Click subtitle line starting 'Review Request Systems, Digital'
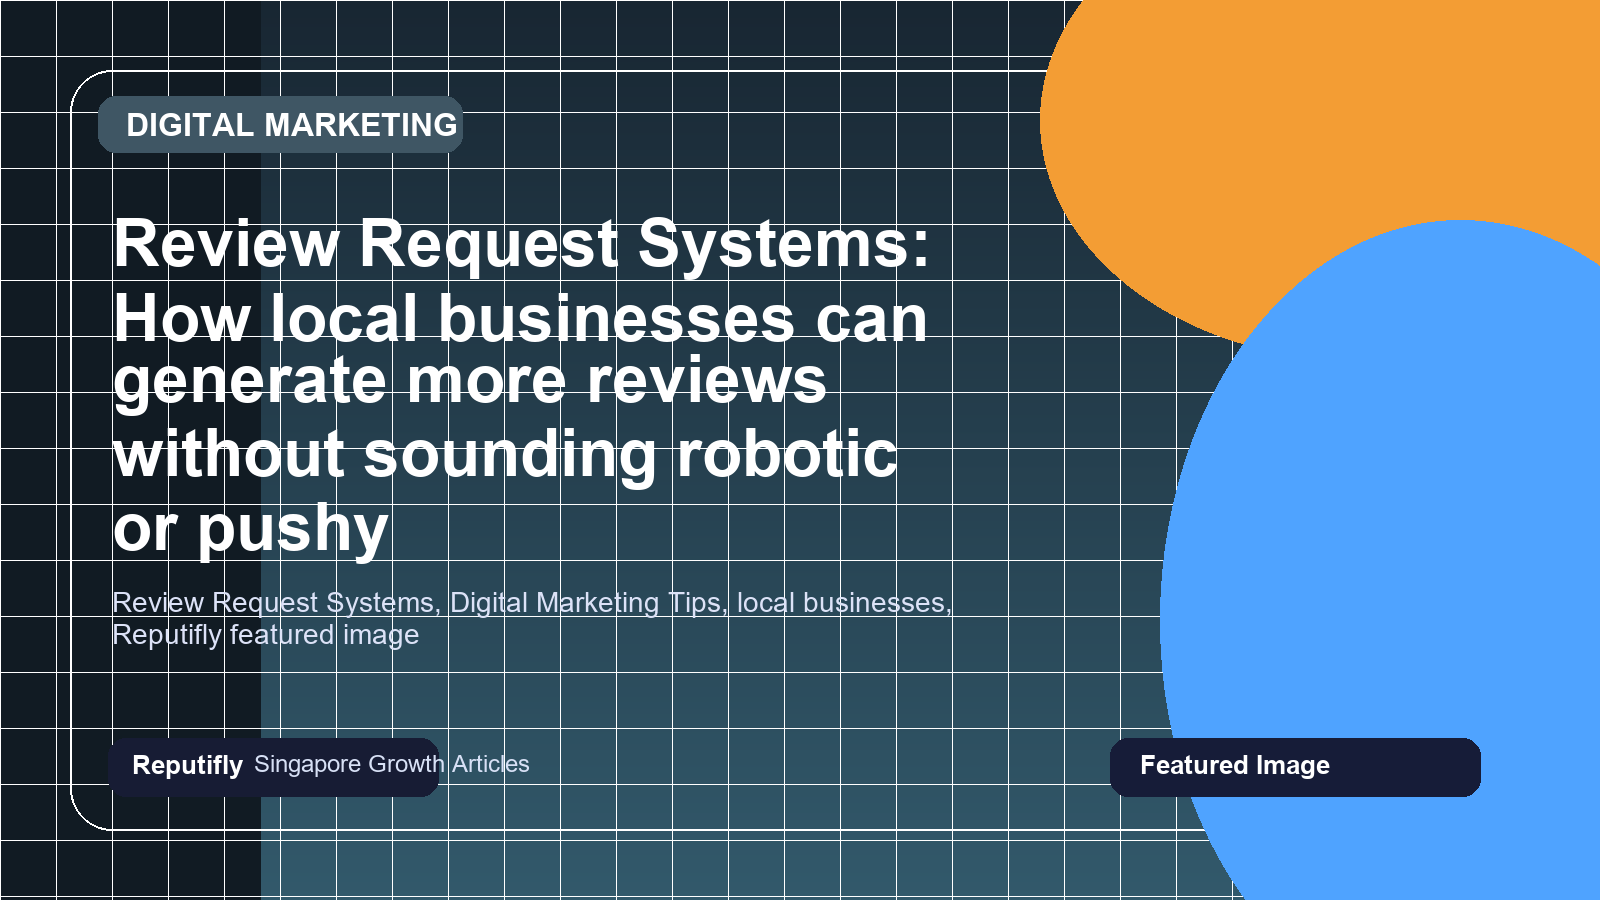The width and height of the screenshot is (1600, 900). pyautogui.click(x=532, y=603)
